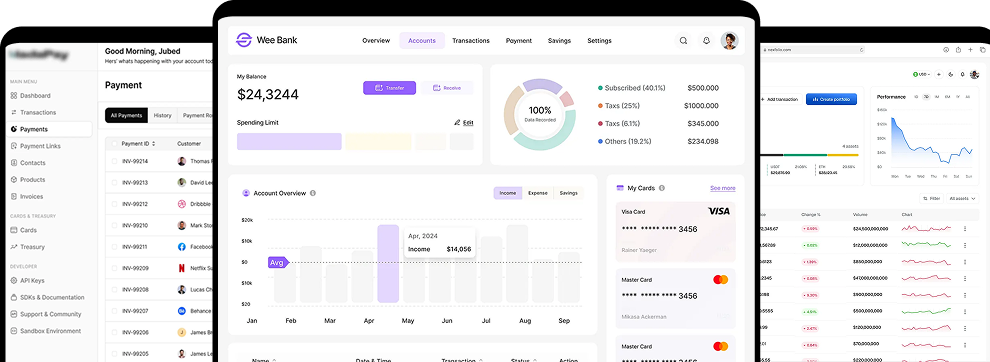Click the Account Overview info icon
Viewport: 990px width, 362px height.
point(313,193)
